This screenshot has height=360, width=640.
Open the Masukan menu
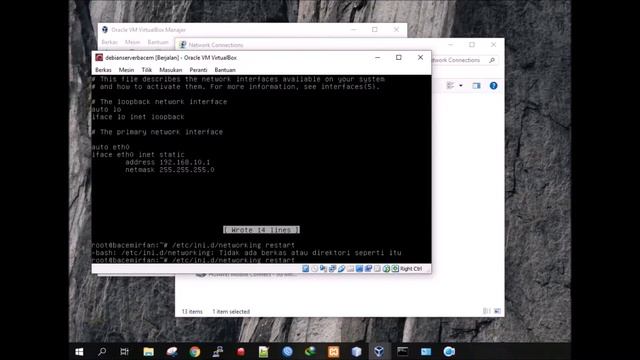171,70
